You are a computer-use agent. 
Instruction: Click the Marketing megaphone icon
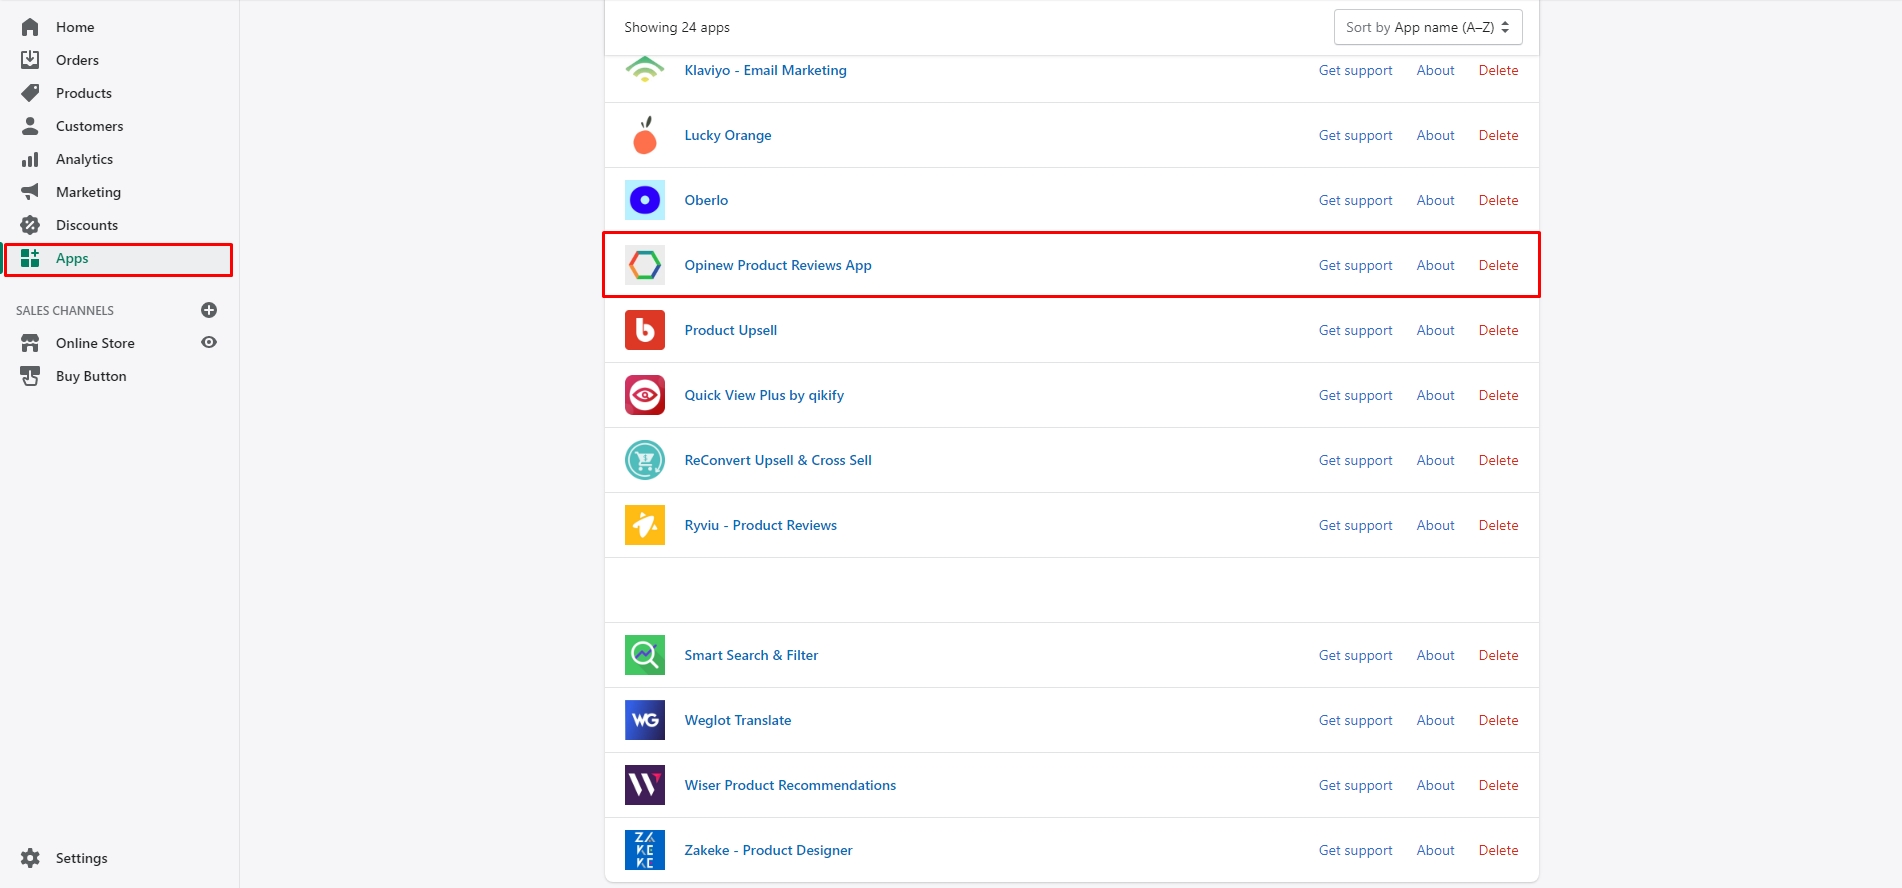click(x=30, y=192)
